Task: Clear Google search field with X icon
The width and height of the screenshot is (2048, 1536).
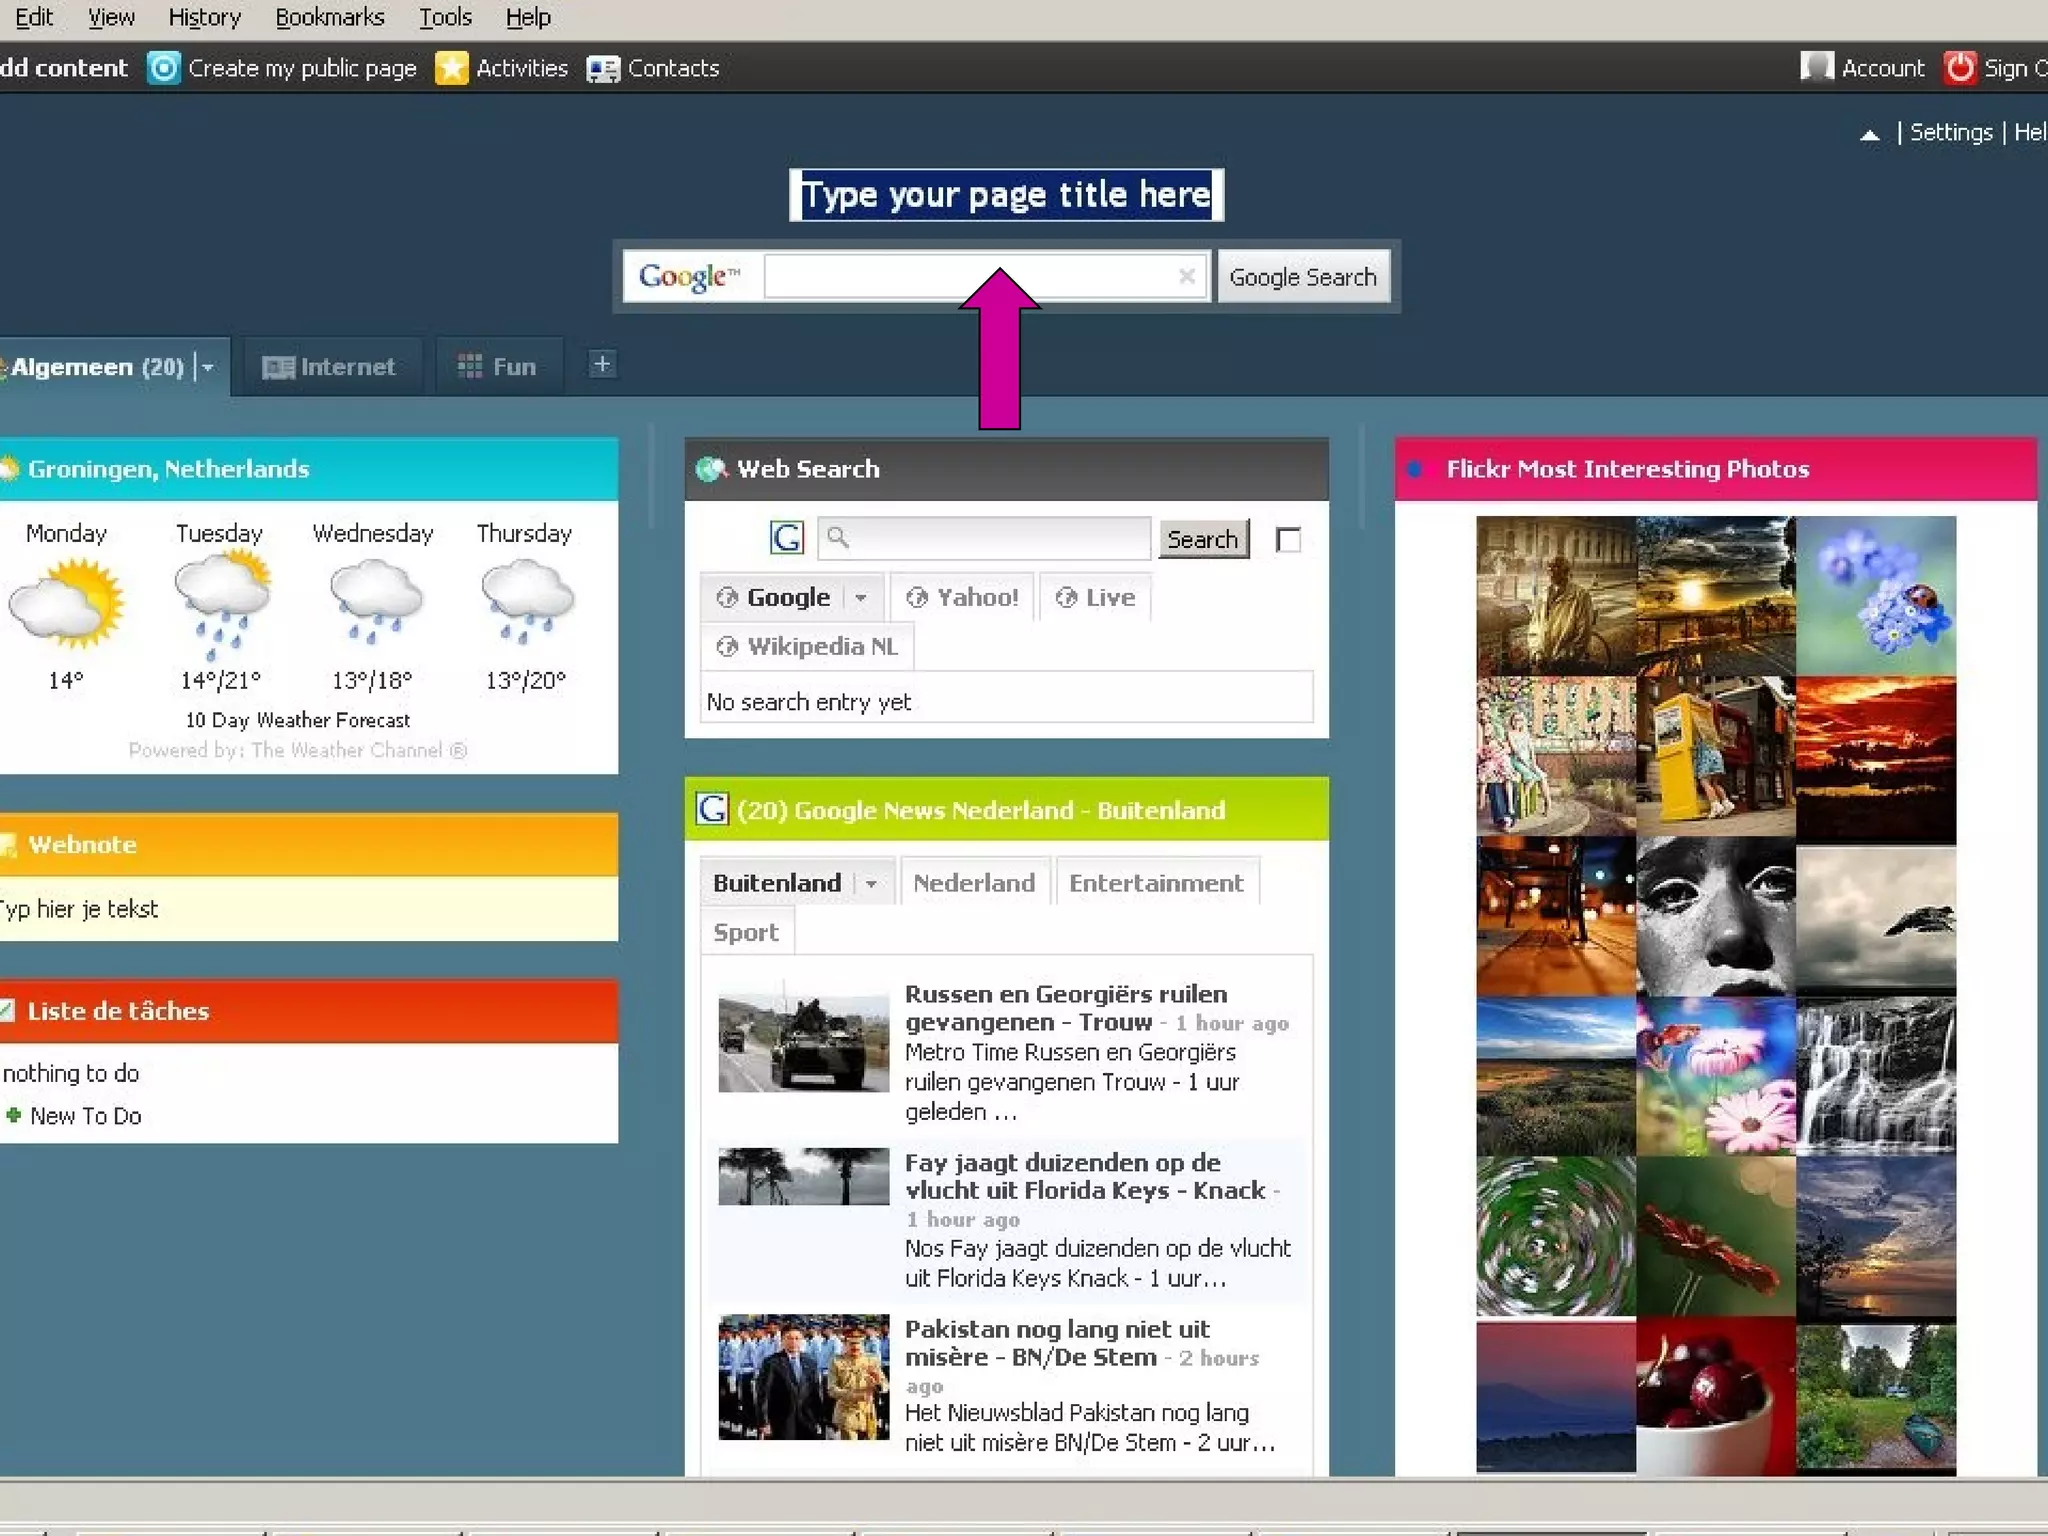Action: (x=1186, y=276)
